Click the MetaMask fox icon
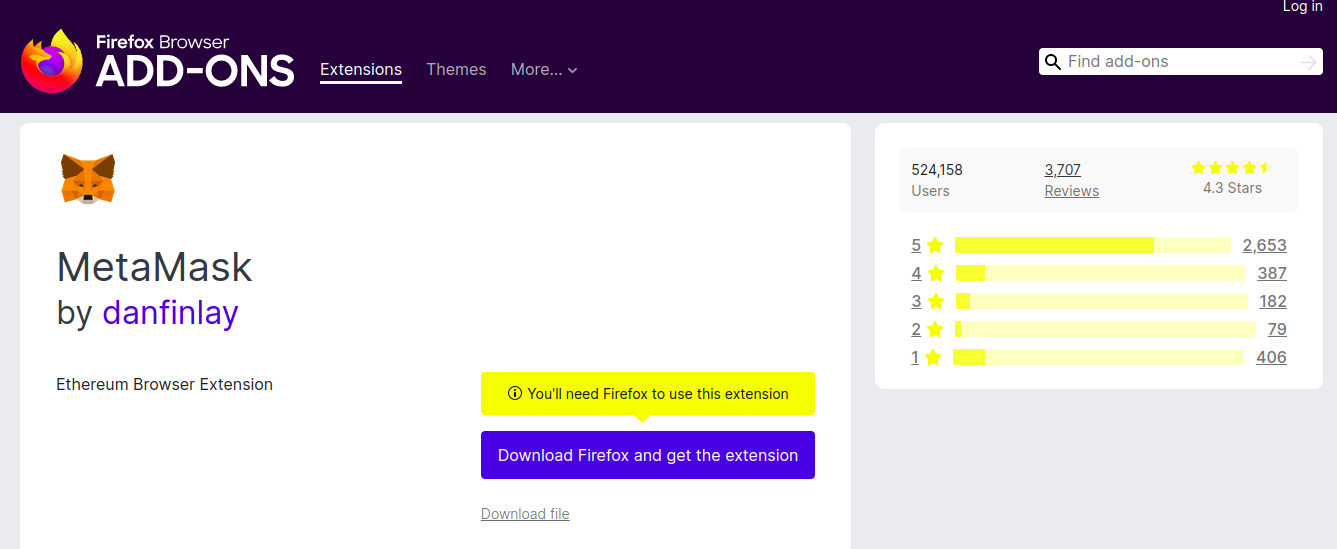The image size is (1337, 549). point(88,179)
